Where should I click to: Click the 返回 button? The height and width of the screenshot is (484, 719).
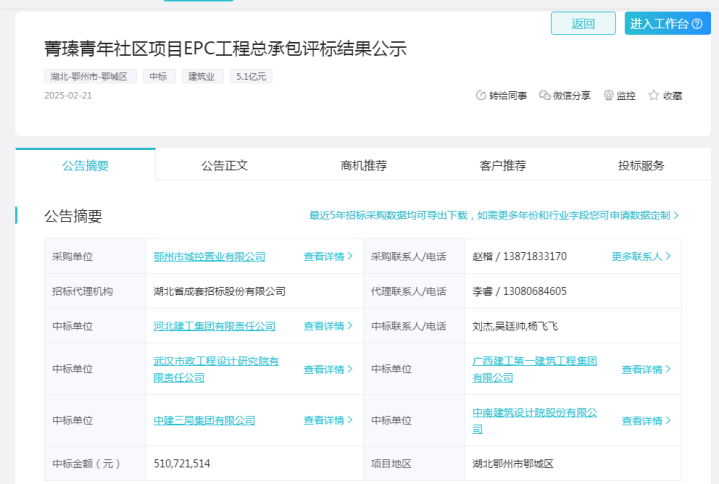point(583,23)
